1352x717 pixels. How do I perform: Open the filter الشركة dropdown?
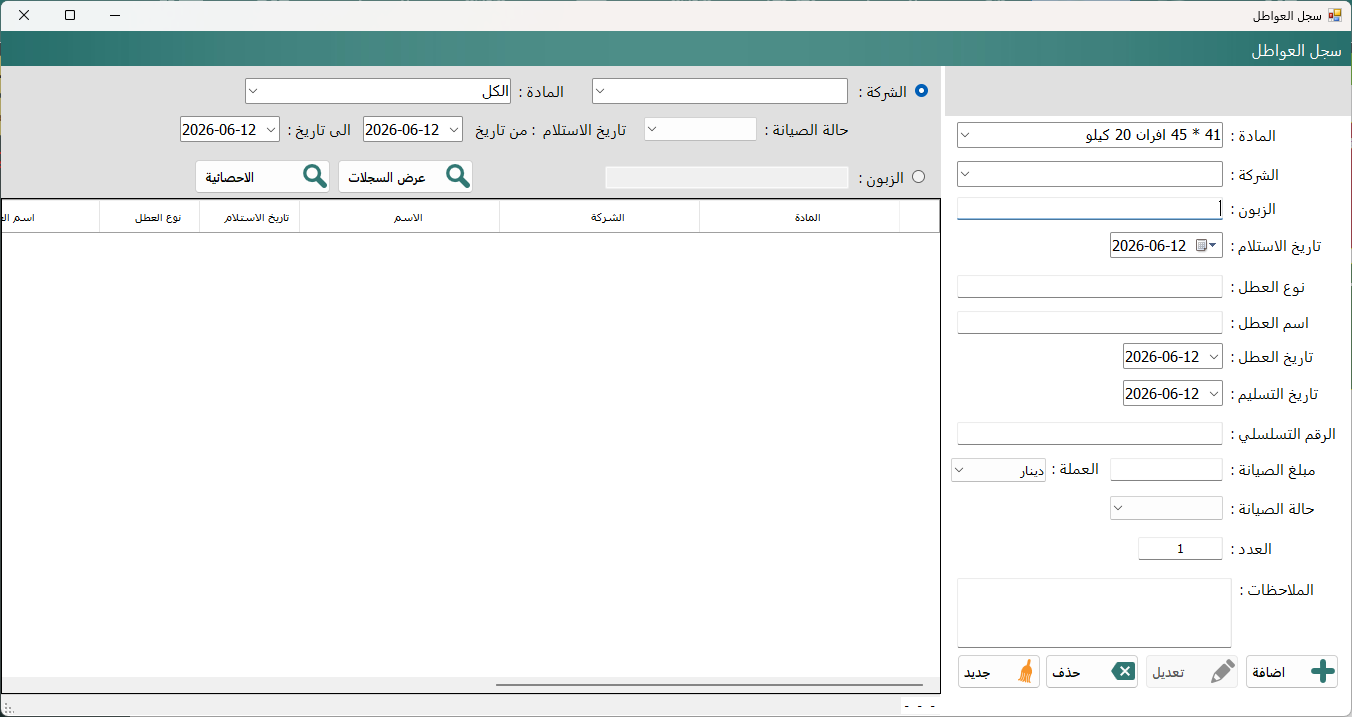pyautogui.click(x=600, y=91)
